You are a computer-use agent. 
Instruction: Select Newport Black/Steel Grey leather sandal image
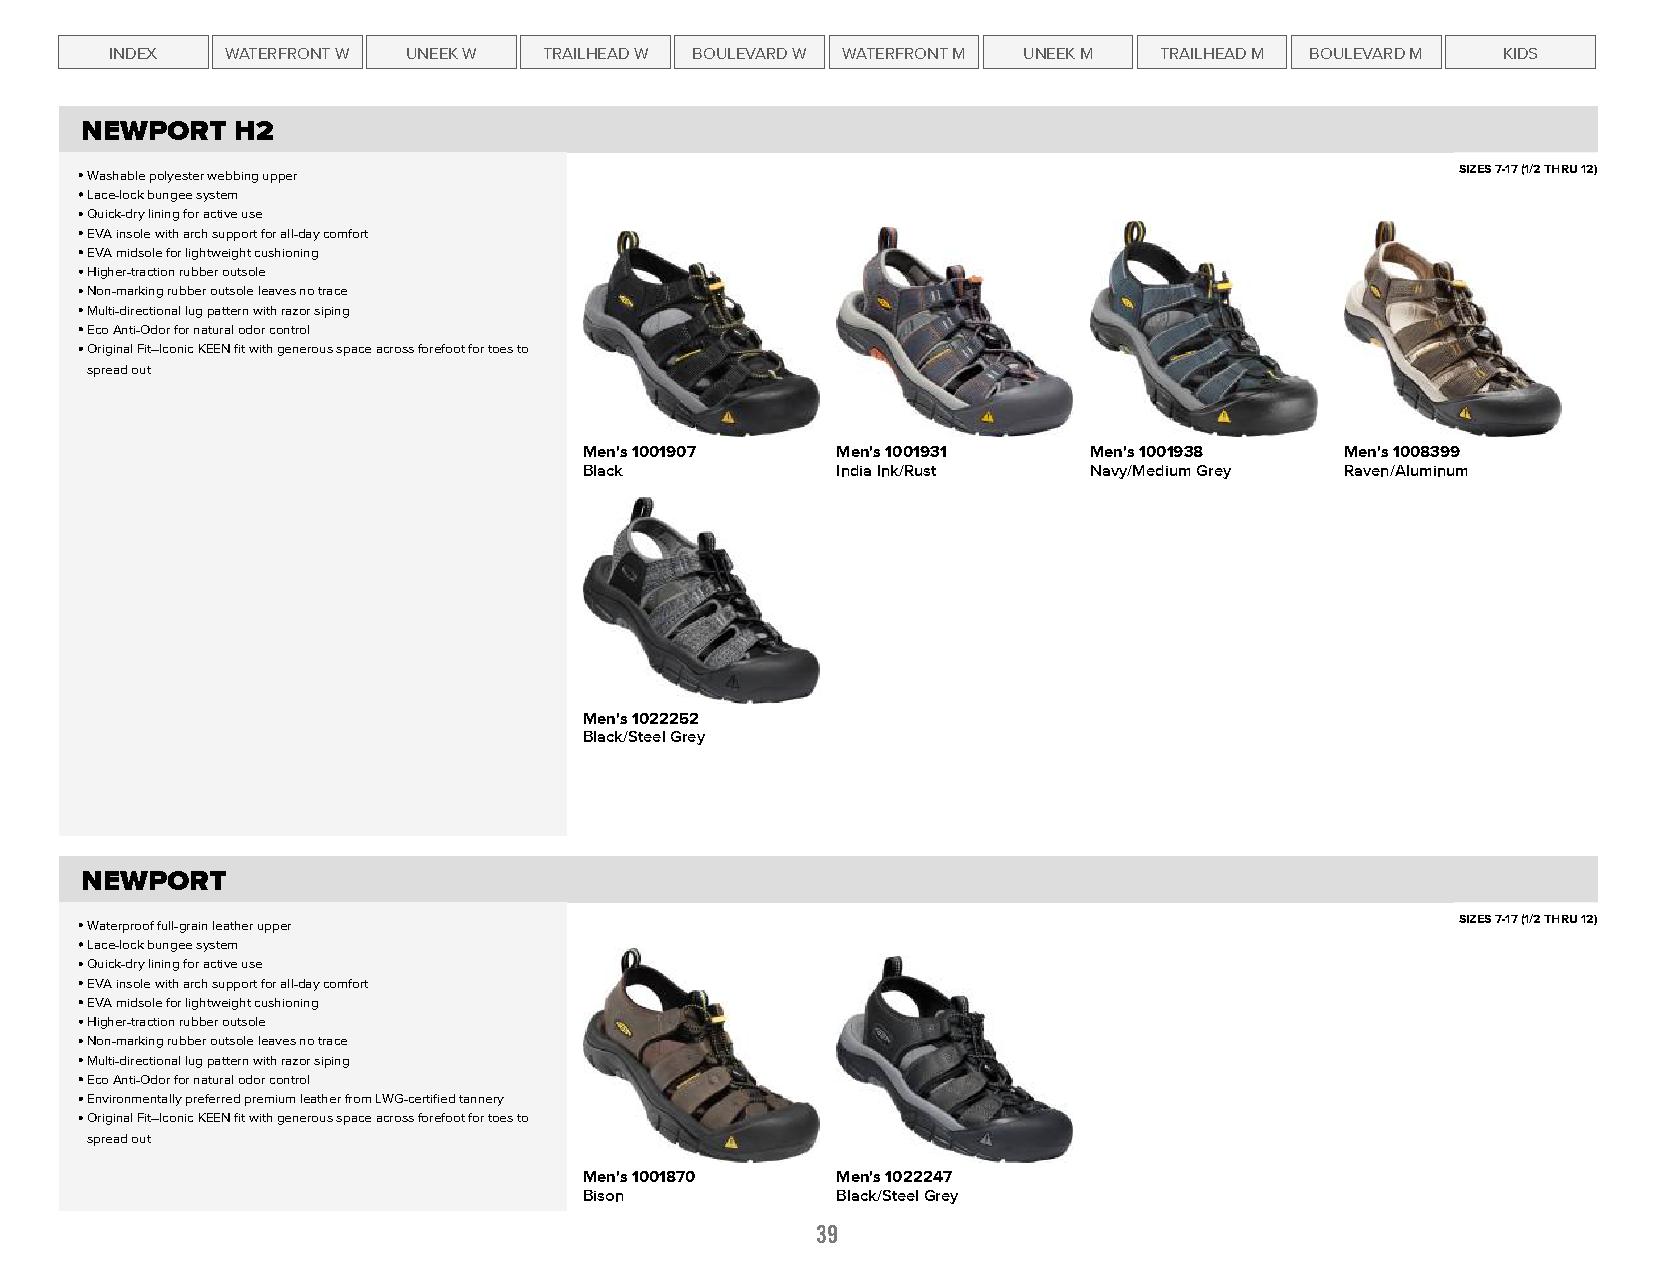tap(954, 1060)
